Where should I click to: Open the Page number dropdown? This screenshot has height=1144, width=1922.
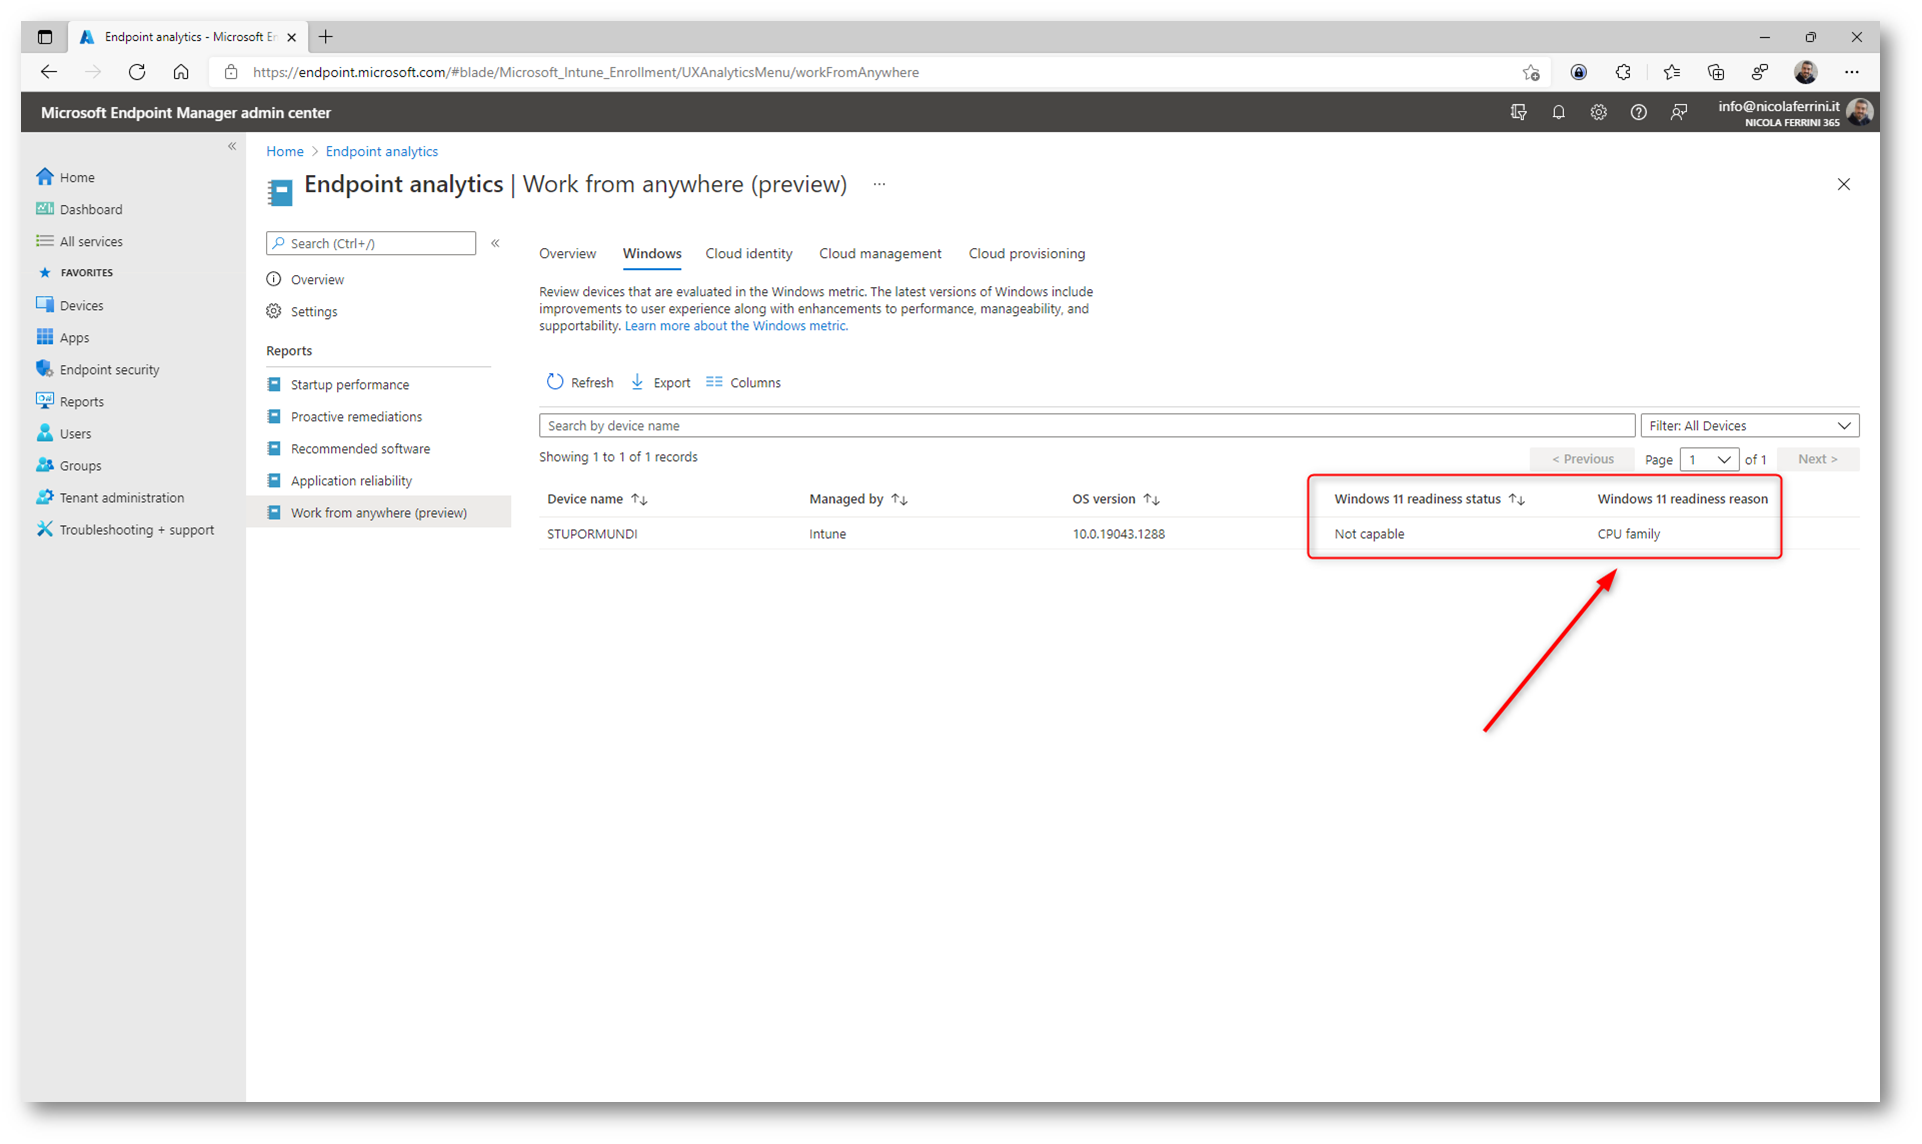[x=1709, y=459]
